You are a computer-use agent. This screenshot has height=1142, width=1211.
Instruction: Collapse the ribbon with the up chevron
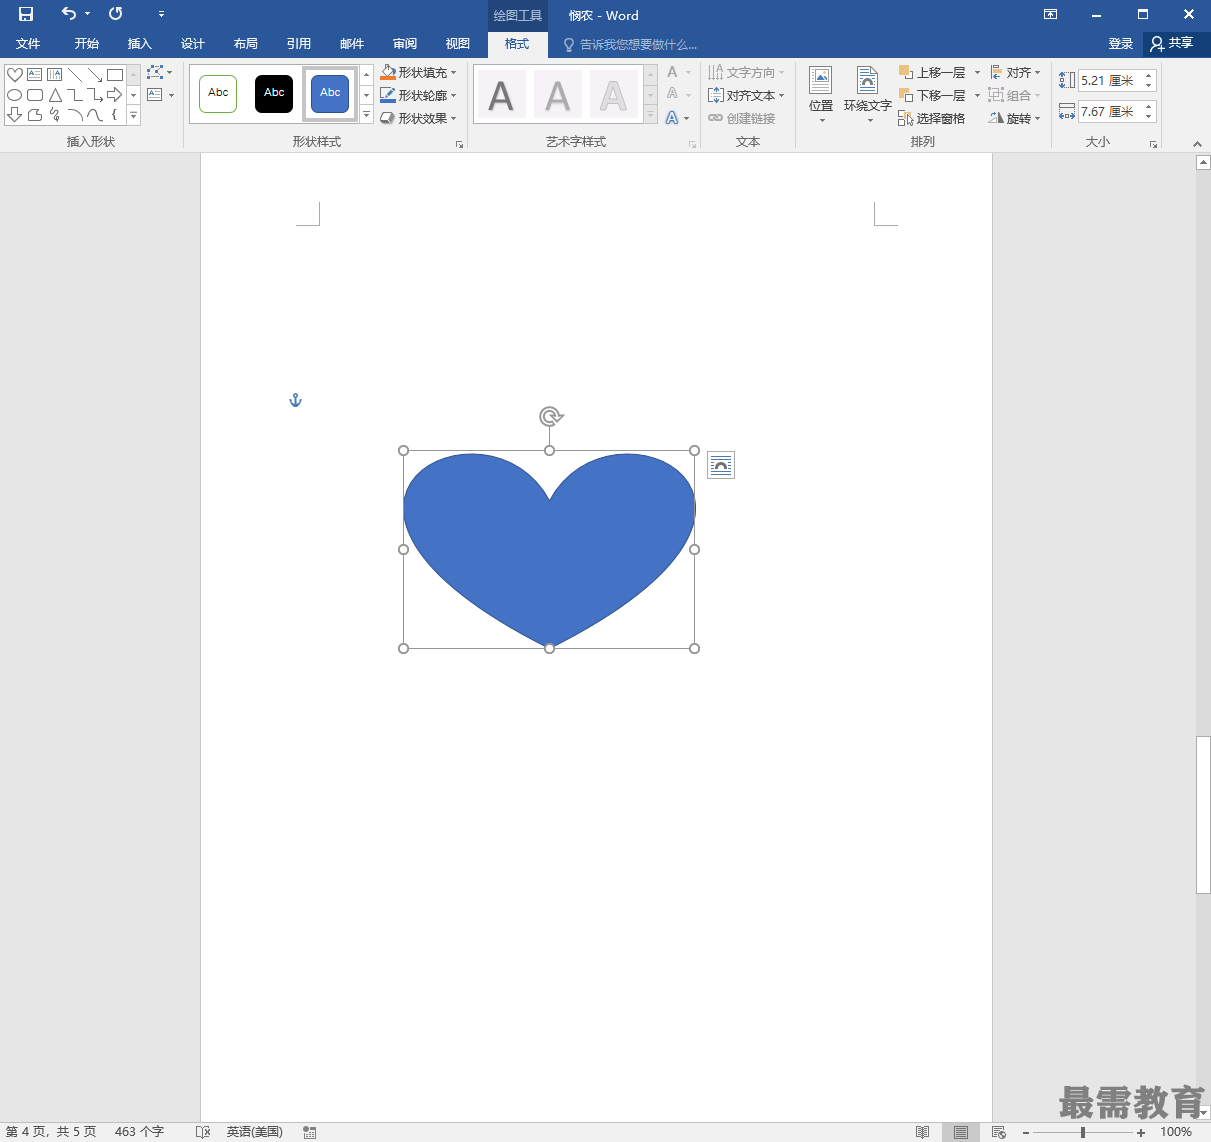click(1198, 143)
